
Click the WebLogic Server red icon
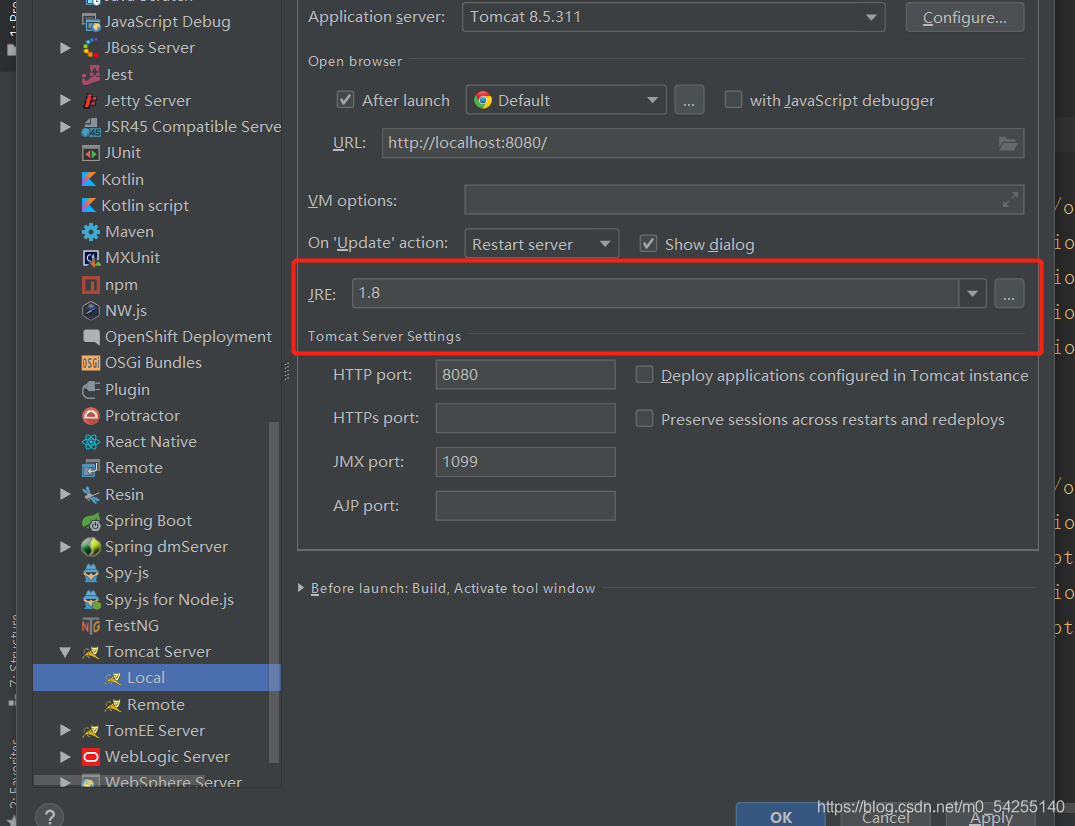(90, 757)
